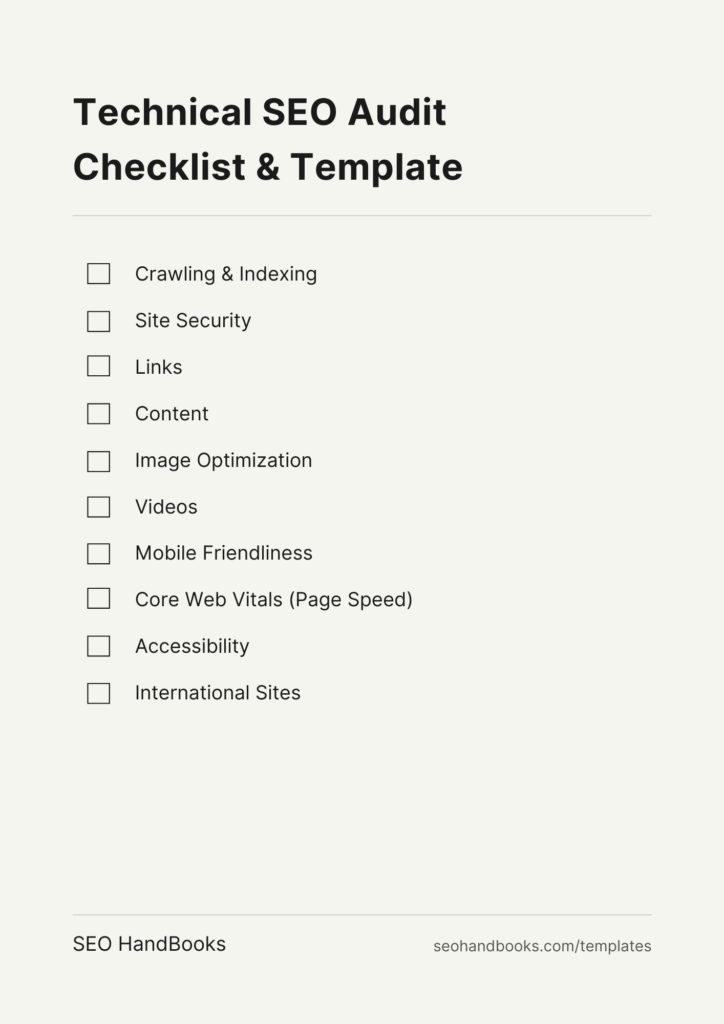Tick the Videos checkbox

coord(99,507)
